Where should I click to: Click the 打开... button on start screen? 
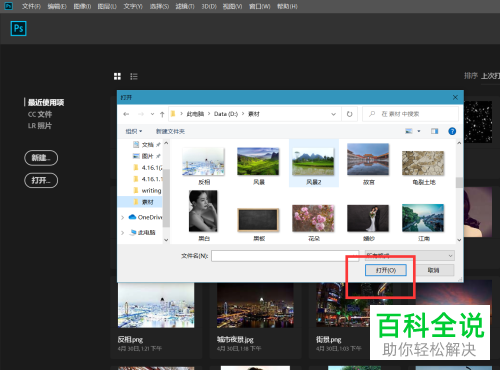coord(41,181)
